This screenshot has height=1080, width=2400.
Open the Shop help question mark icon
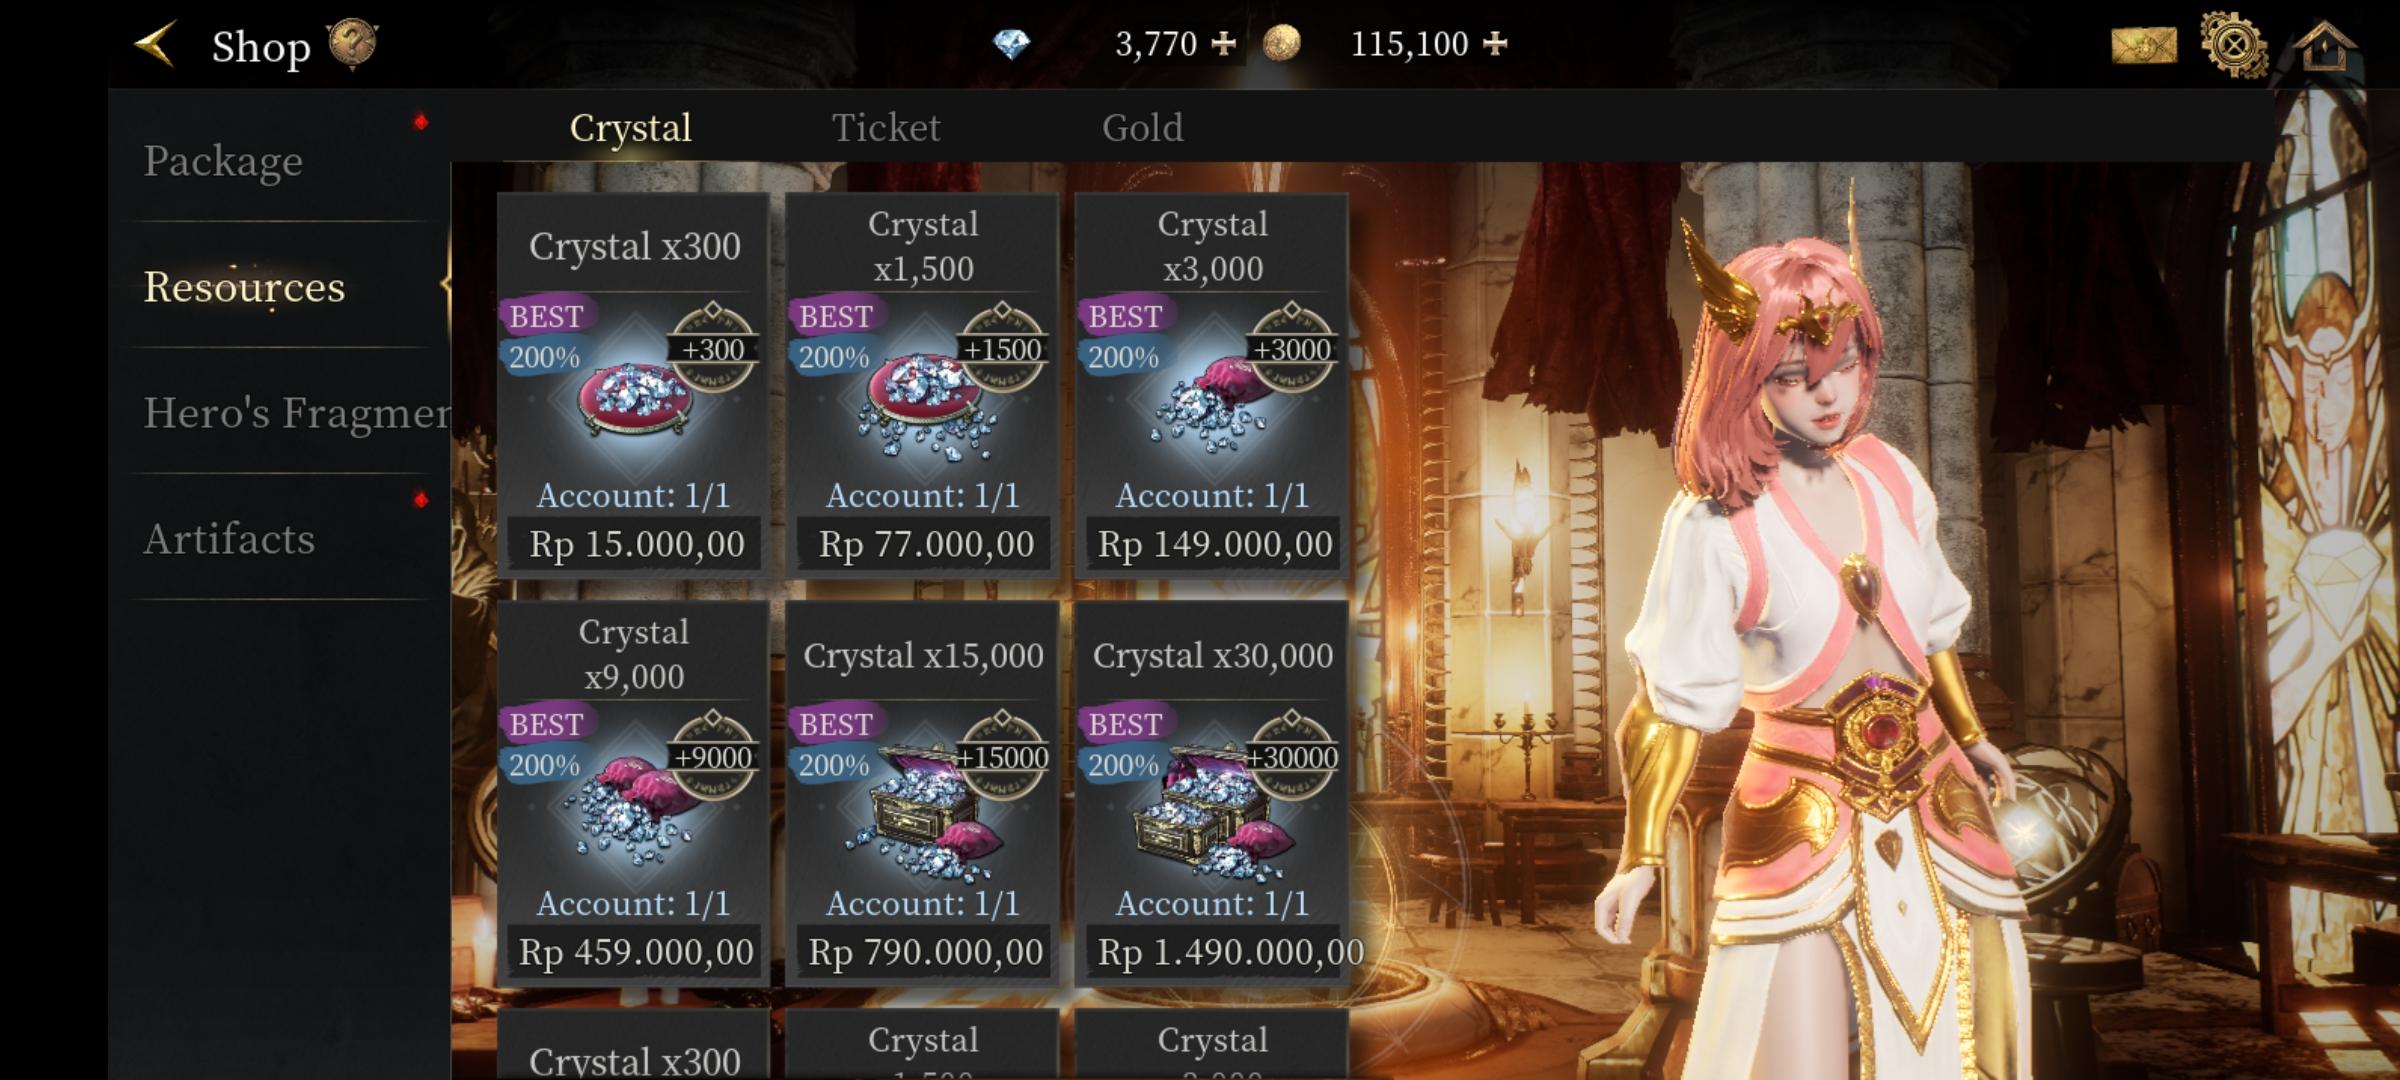(352, 44)
